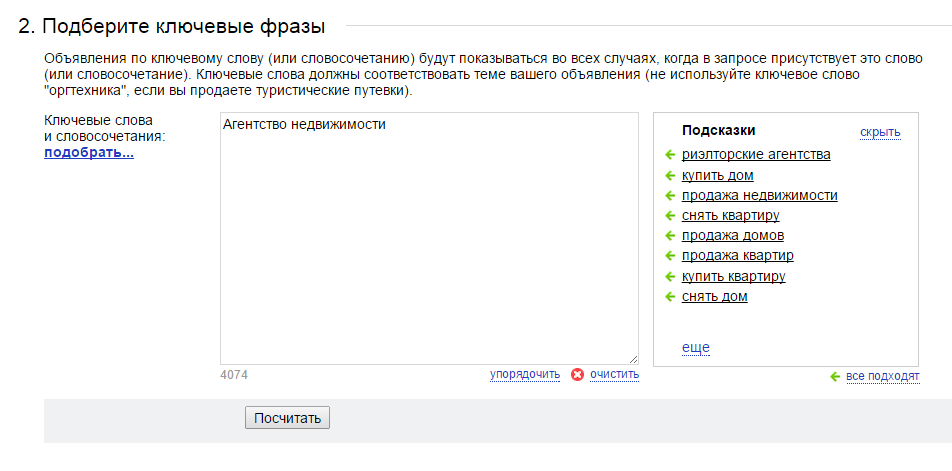The height and width of the screenshot is (471, 952).
Task: Click the textarea resize handle corner
Action: 633,359
